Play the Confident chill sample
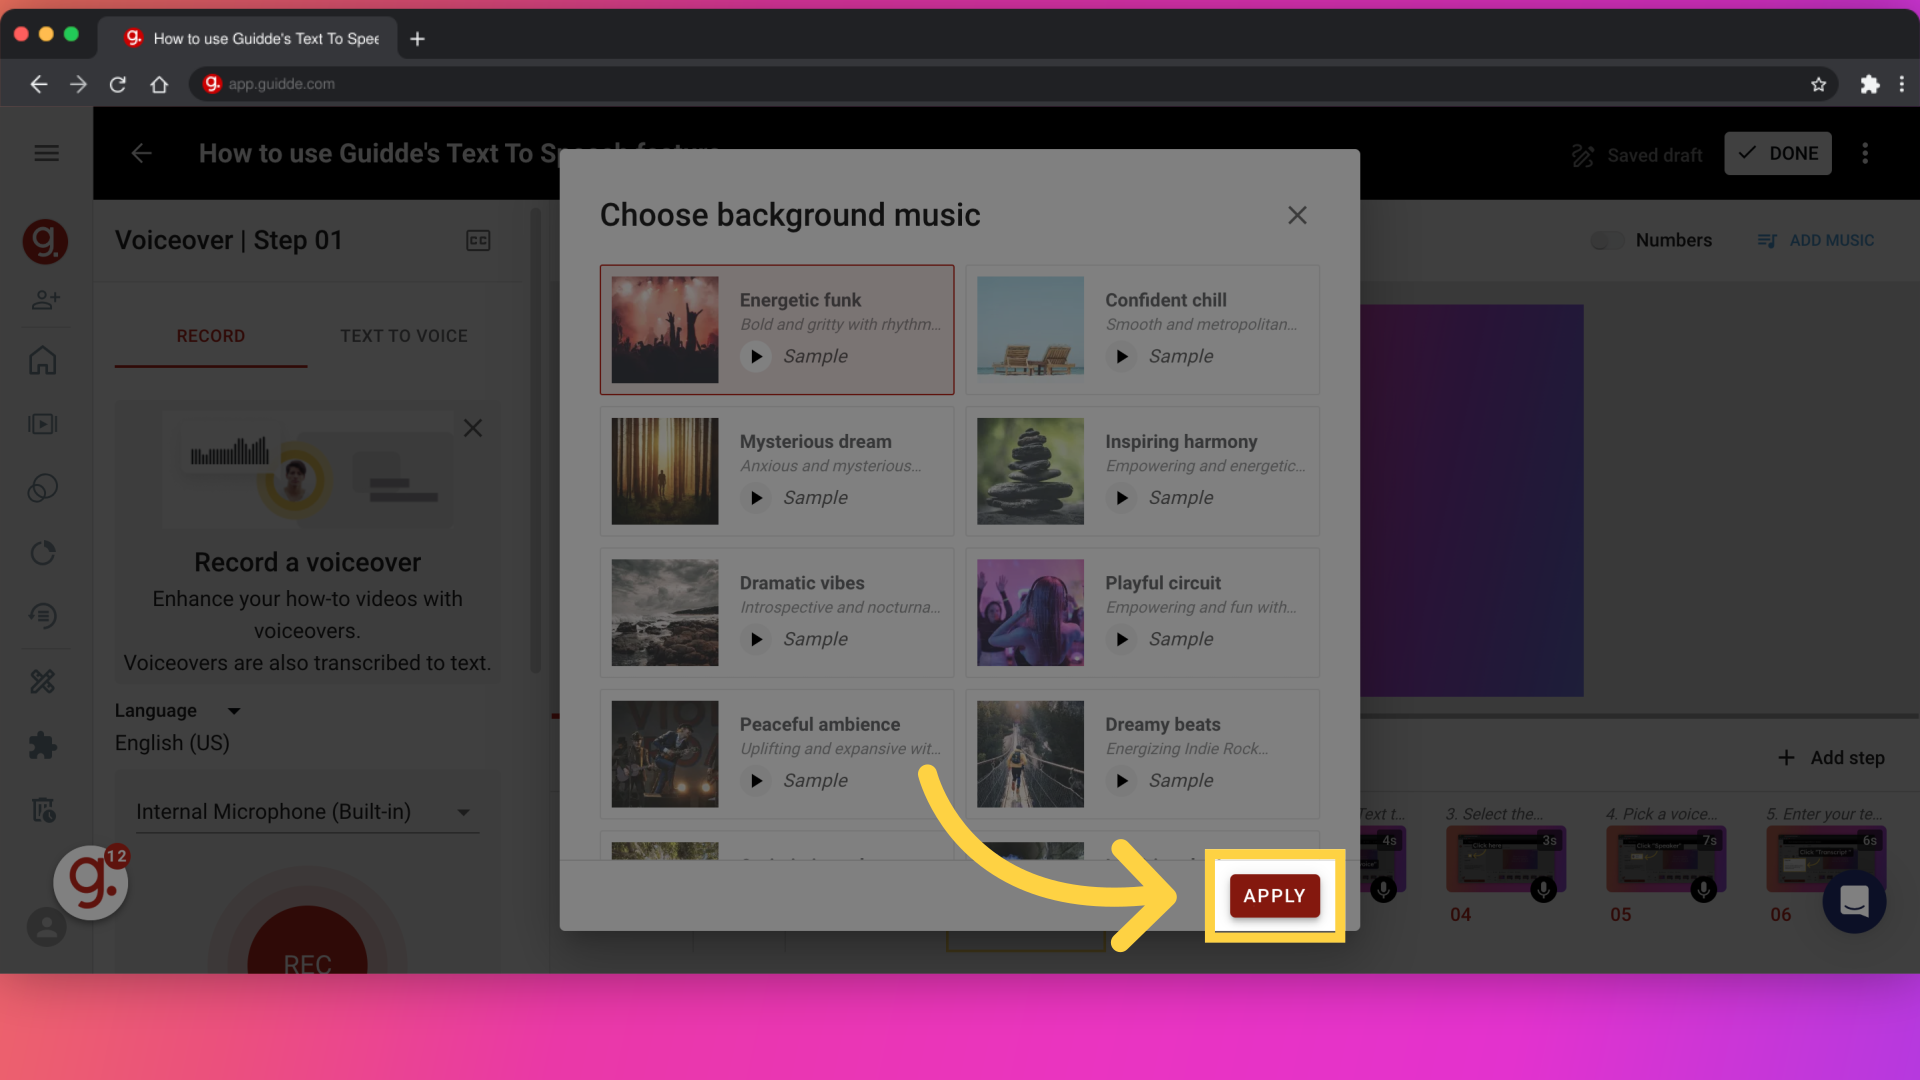 [1122, 356]
